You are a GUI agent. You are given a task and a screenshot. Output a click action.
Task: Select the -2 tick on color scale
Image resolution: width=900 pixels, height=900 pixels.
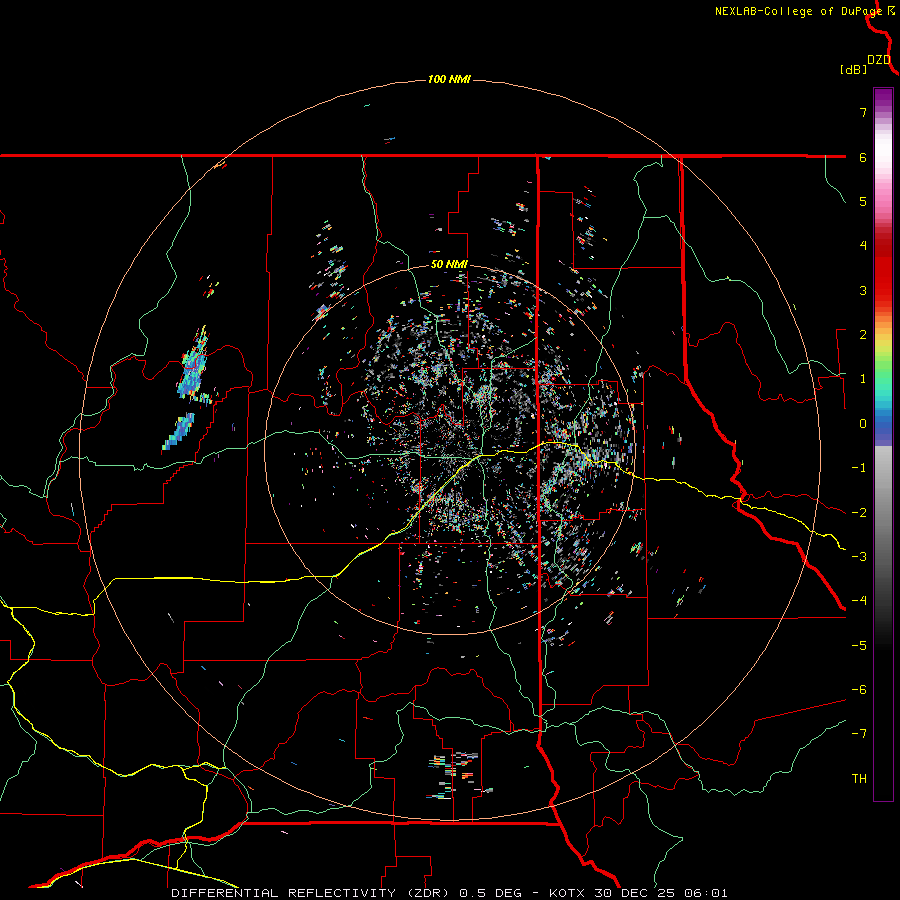click(x=859, y=513)
